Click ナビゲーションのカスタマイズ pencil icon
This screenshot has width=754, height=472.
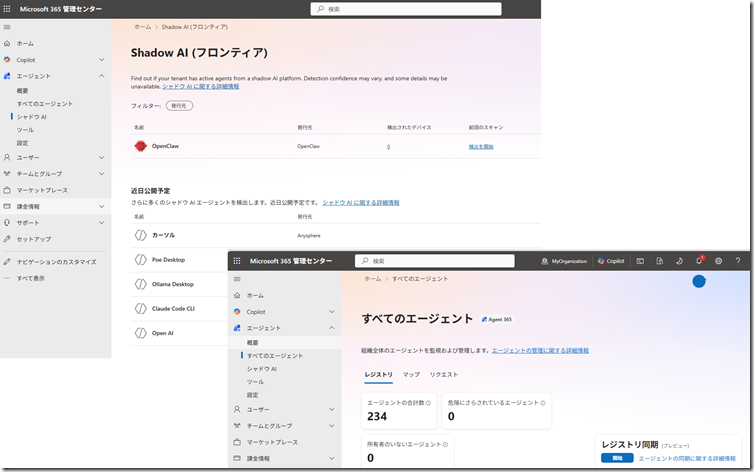7,262
